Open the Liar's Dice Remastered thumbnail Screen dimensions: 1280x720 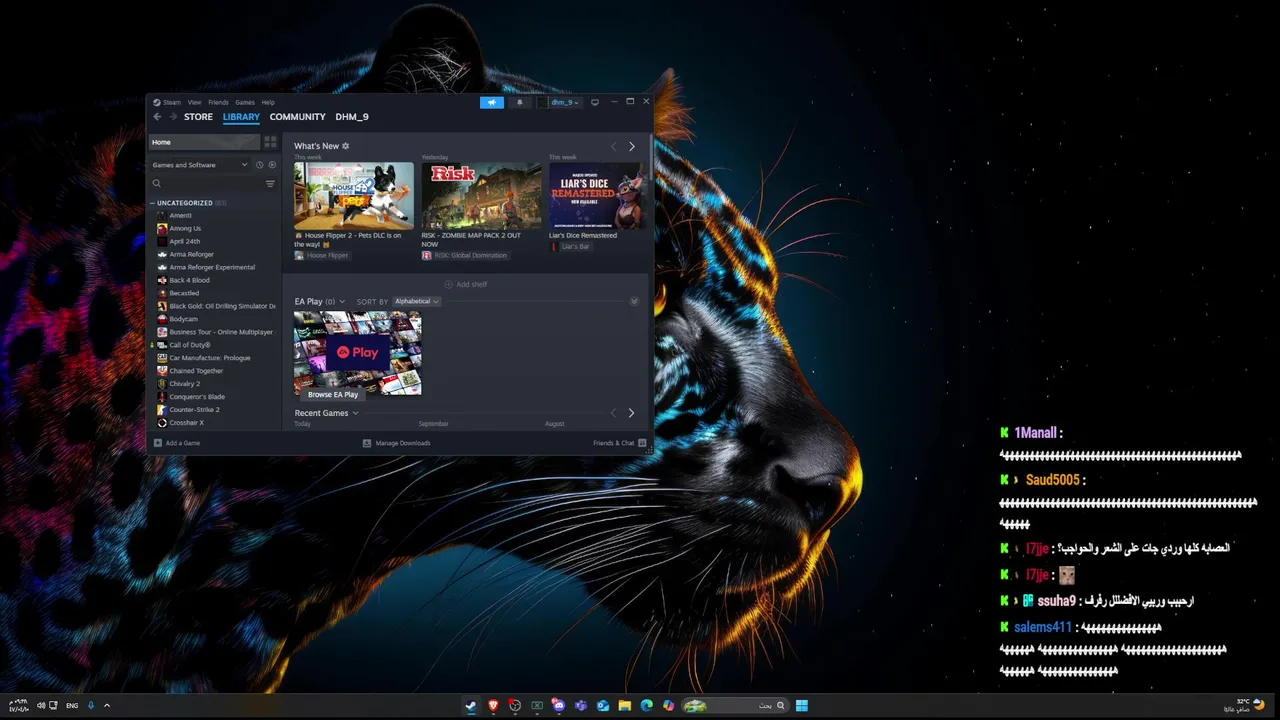pyautogui.click(x=597, y=196)
